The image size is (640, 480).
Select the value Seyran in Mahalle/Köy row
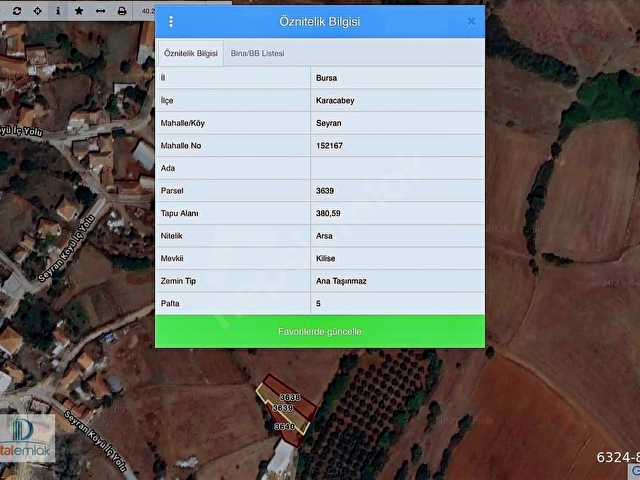[x=329, y=123]
